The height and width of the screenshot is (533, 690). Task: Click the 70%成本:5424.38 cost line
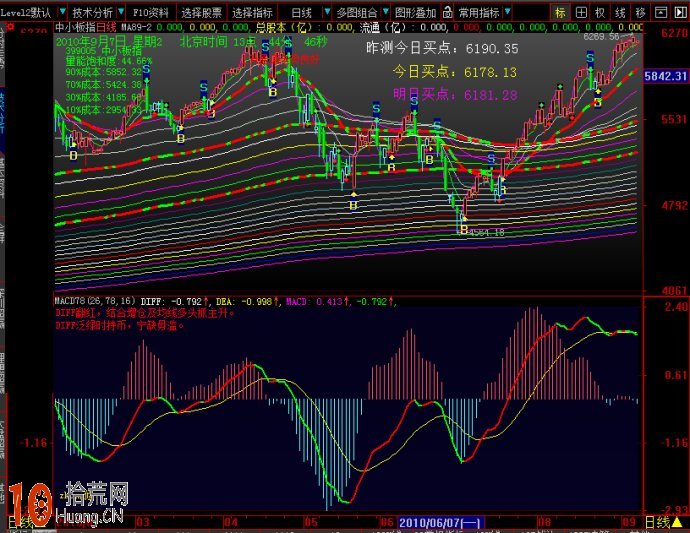tap(104, 85)
